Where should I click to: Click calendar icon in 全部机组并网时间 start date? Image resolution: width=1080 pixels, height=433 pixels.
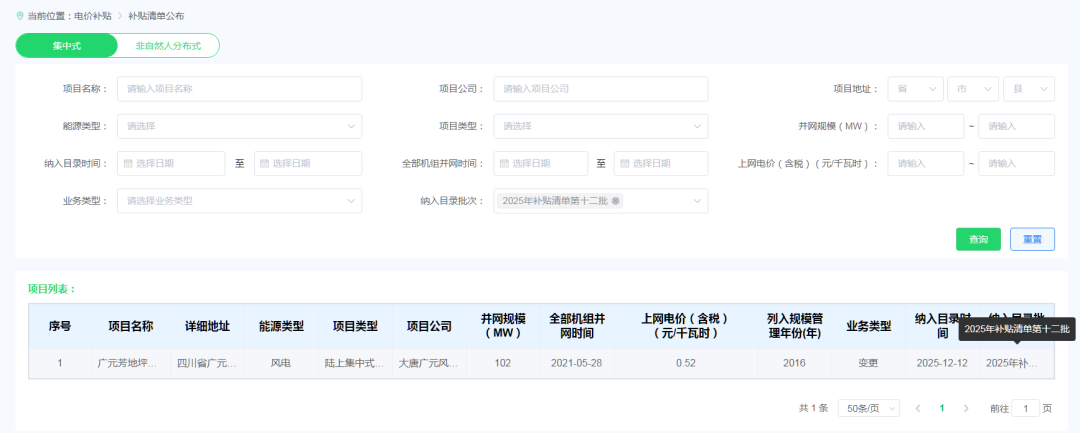pyautogui.click(x=504, y=163)
